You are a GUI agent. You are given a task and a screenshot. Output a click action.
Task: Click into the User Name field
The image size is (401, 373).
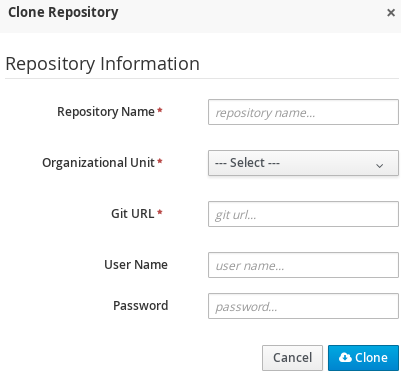(303, 265)
